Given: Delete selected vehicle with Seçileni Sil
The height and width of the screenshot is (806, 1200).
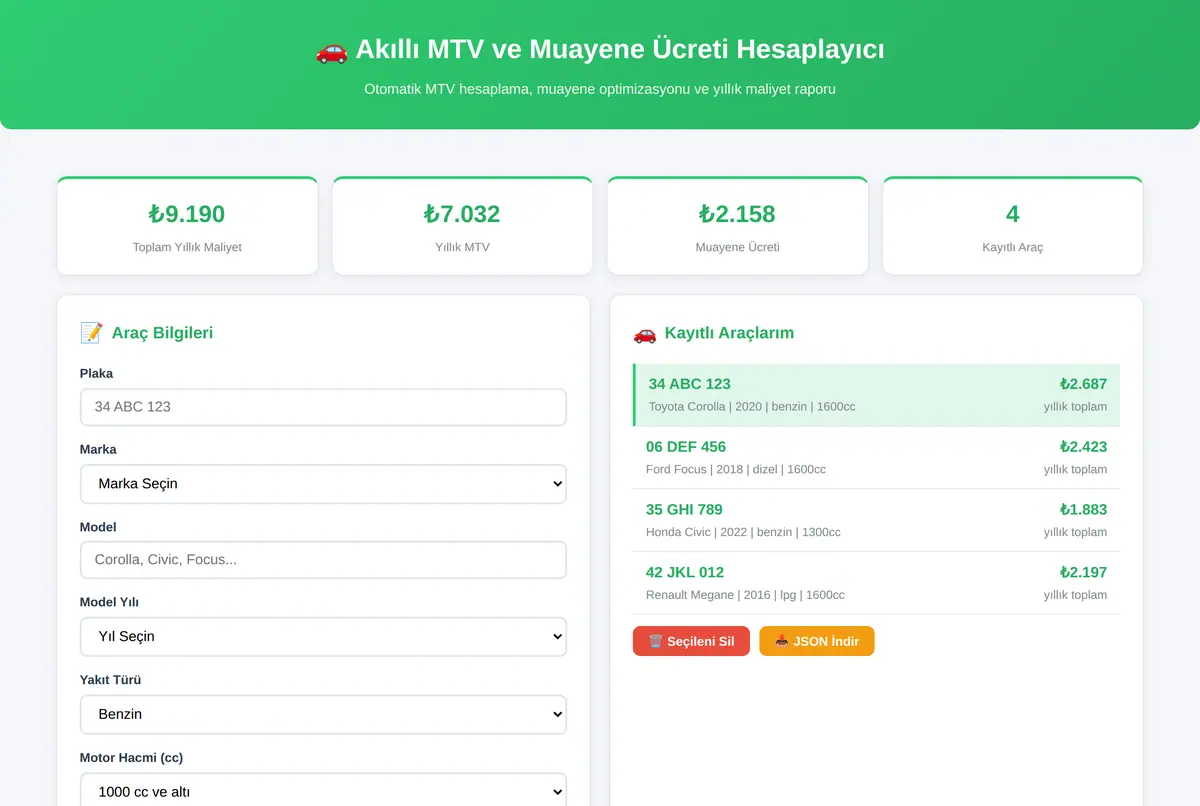Looking at the screenshot, I should (x=691, y=641).
